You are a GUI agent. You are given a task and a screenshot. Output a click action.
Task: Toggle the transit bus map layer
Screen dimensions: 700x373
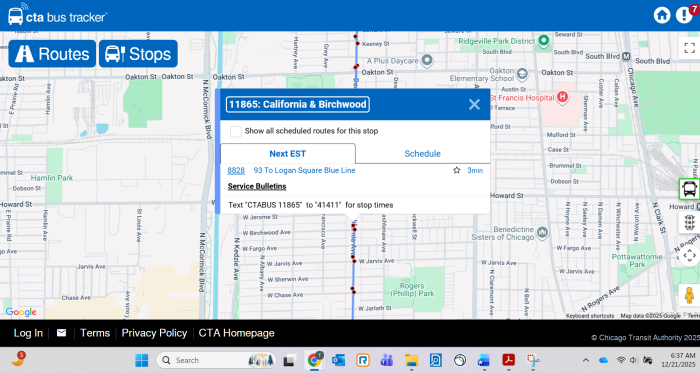(x=689, y=189)
